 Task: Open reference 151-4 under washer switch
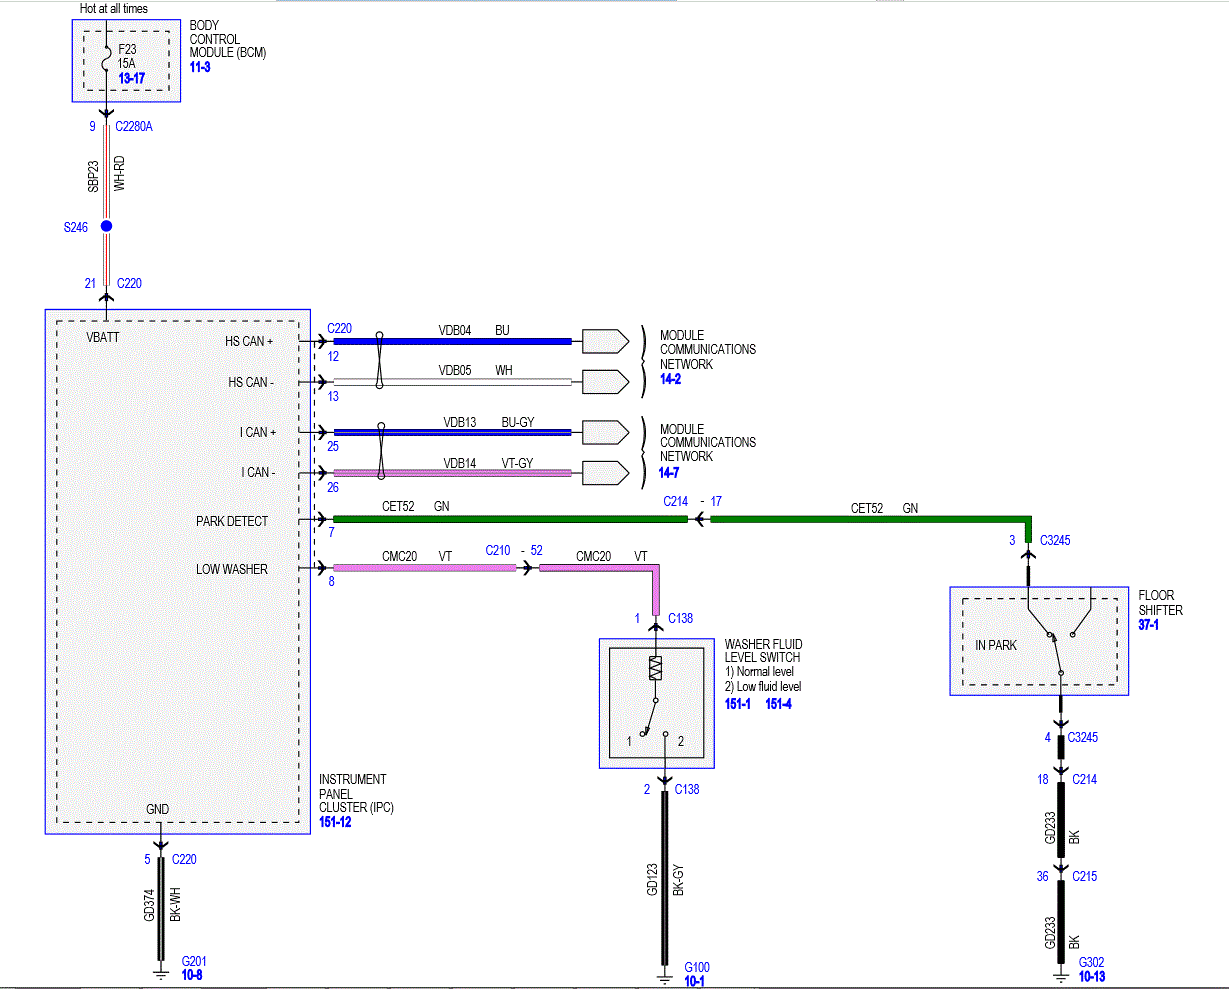[x=779, y=704]
